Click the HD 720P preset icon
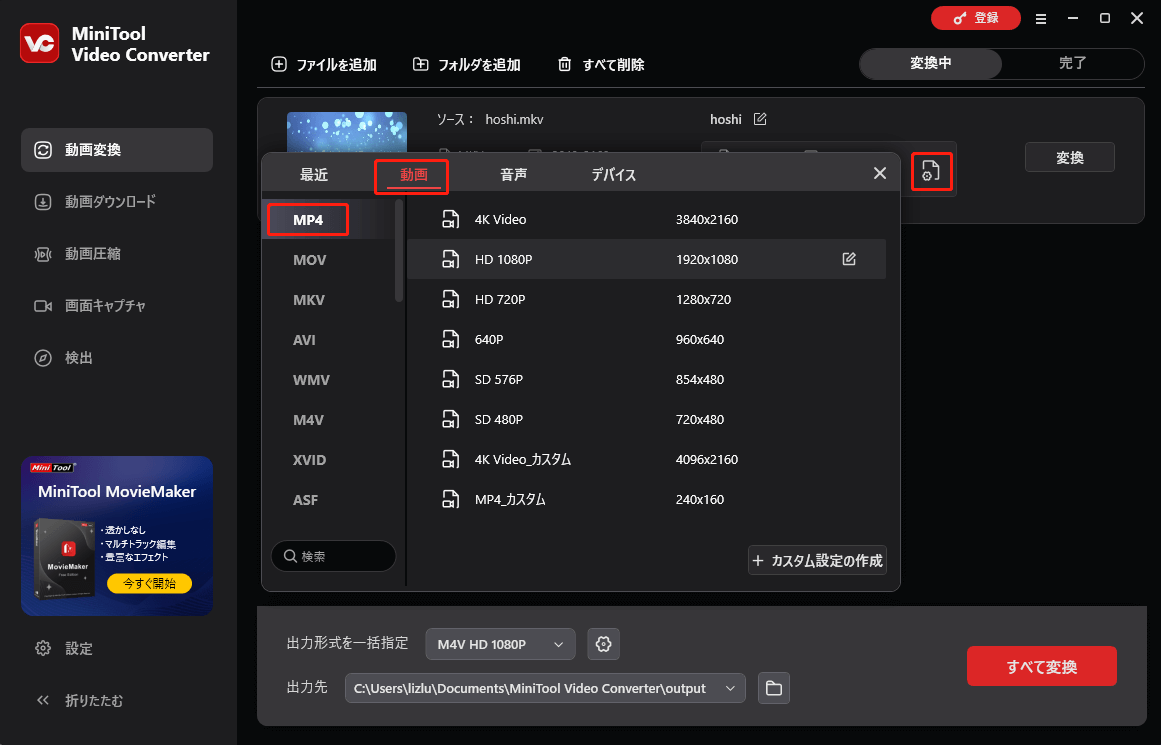 (450, 299)
